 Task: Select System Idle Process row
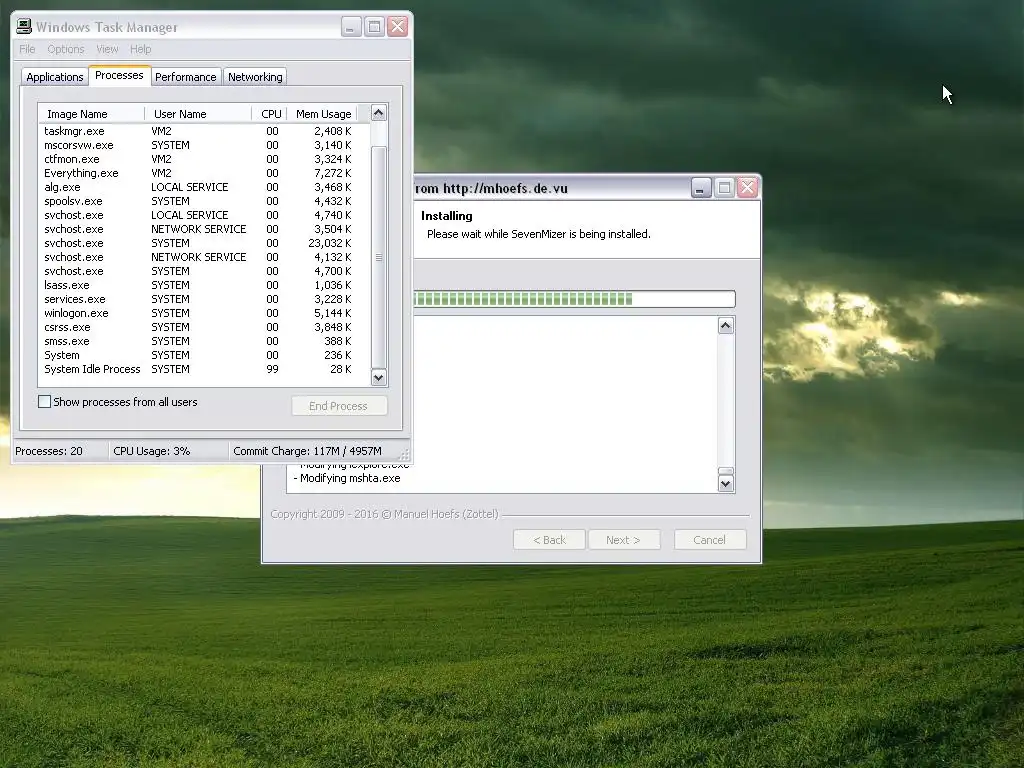204,370
